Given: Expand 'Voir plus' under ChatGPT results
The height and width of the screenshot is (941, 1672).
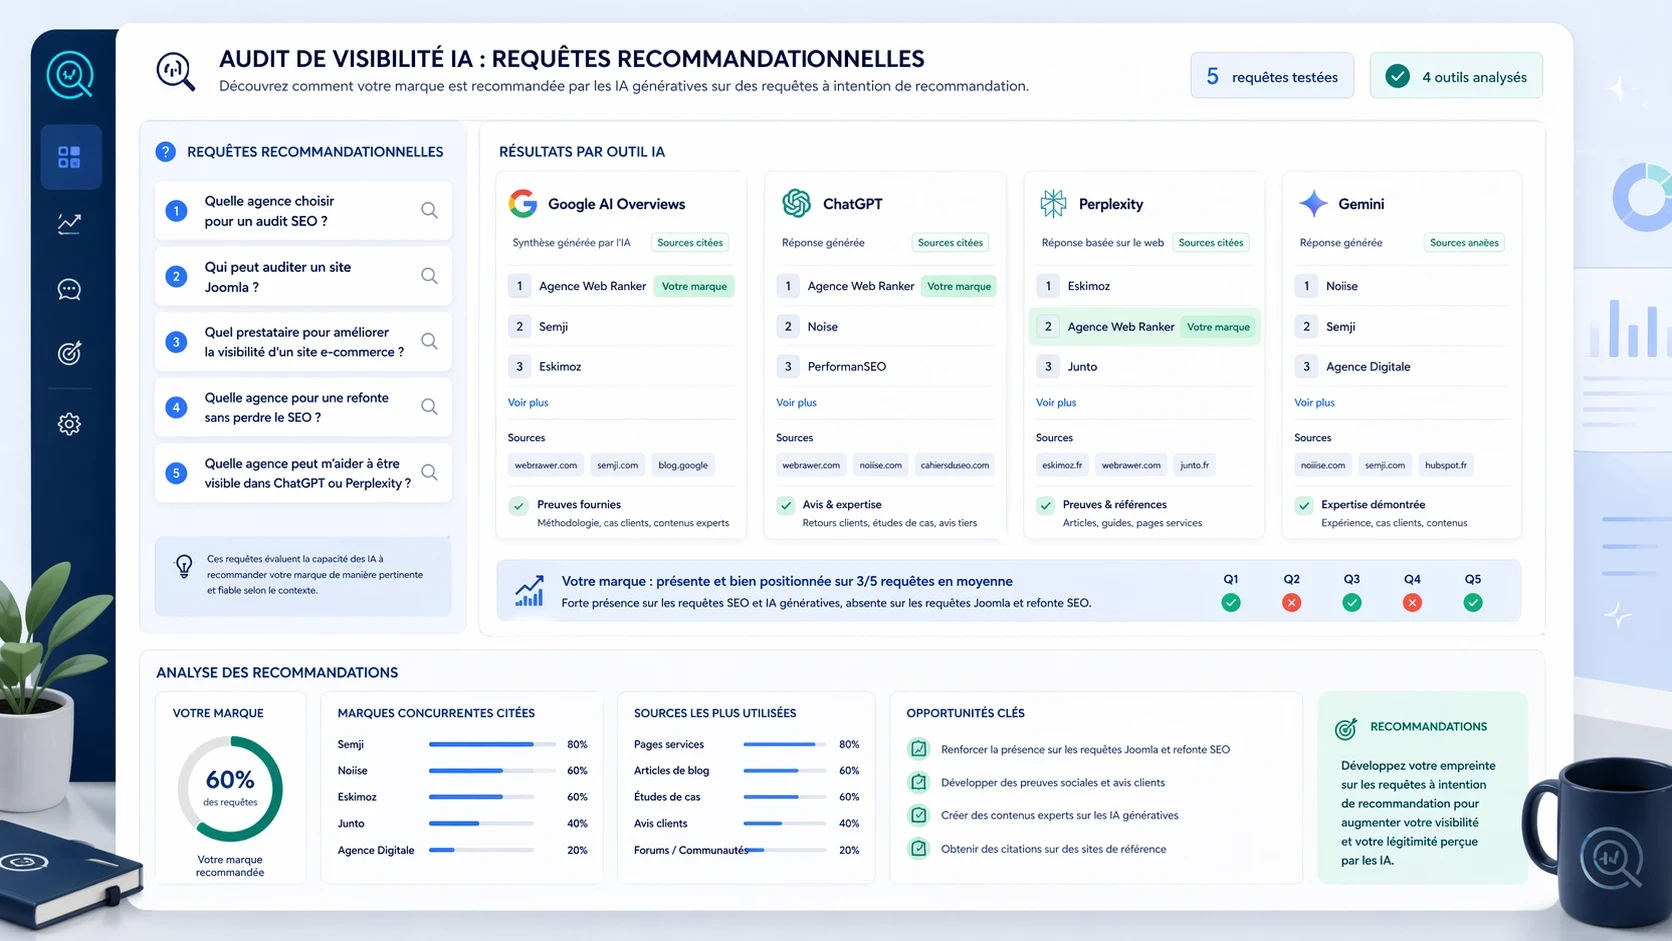Looking at the screenshot, I should click(796, 402).
